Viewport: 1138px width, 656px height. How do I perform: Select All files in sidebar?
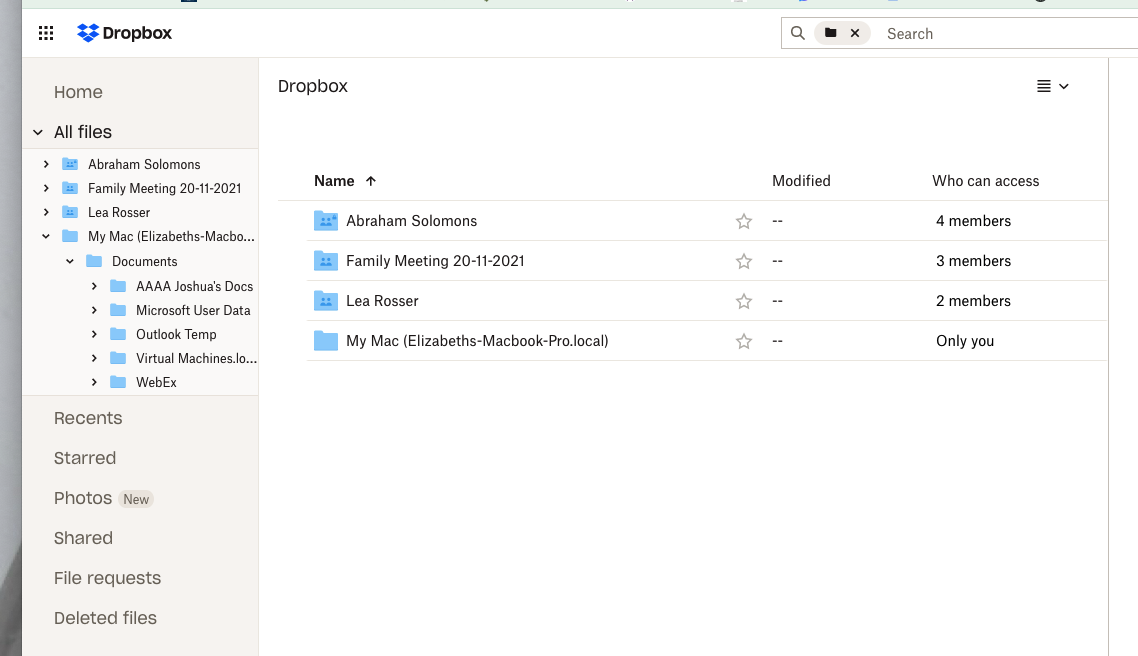coord(83,132)
